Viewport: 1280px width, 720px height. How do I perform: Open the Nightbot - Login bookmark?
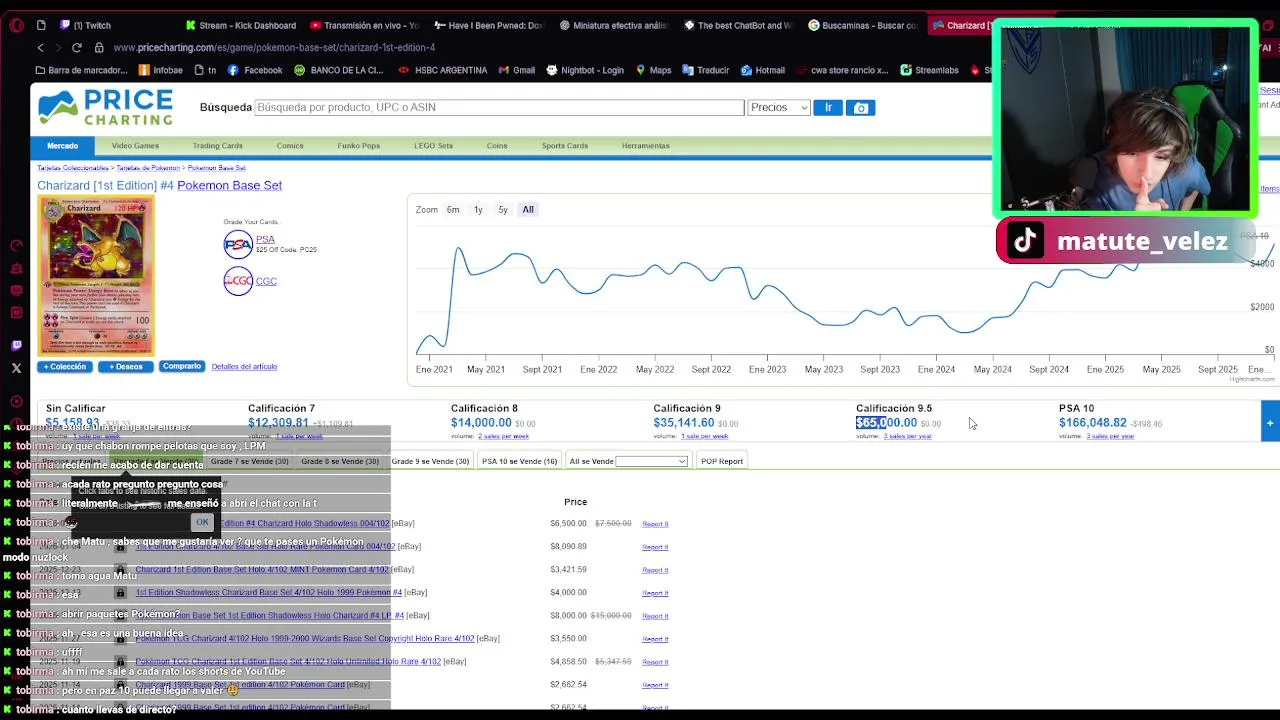pos(584,70)
